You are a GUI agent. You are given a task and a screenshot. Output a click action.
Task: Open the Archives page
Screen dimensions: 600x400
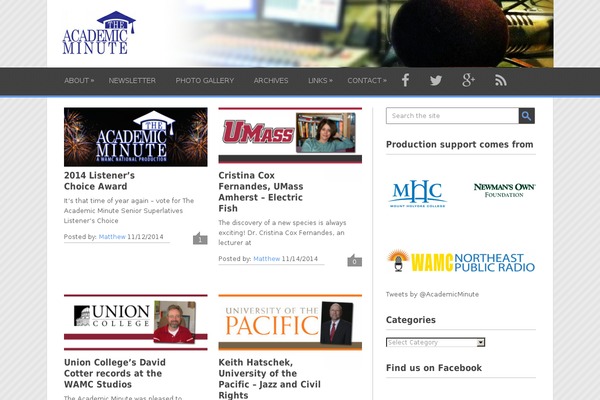tap(271, 81)
